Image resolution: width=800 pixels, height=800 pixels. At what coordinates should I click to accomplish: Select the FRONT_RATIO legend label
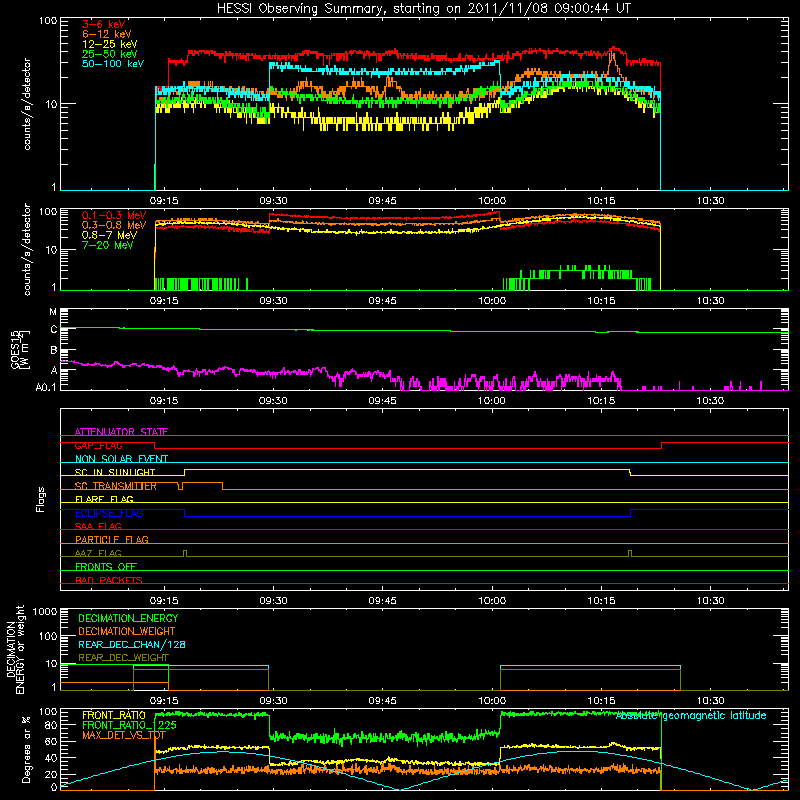click(114, 715)
